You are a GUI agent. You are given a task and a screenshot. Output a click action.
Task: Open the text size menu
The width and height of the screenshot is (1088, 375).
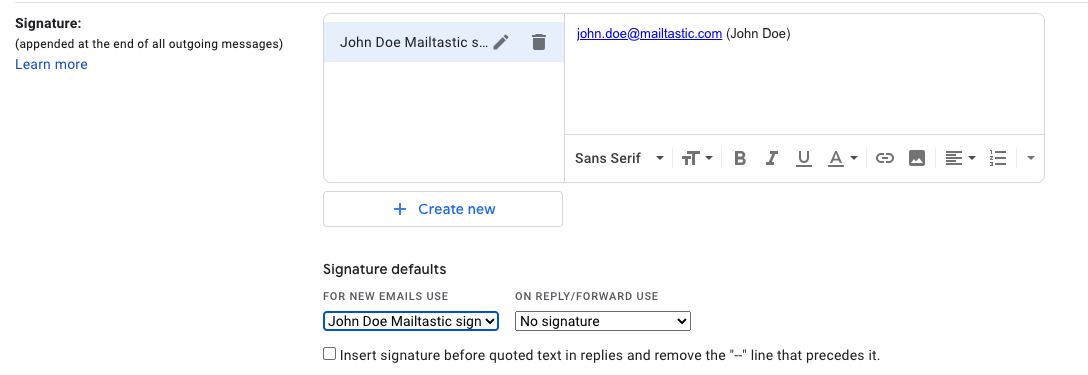point(697,158)
